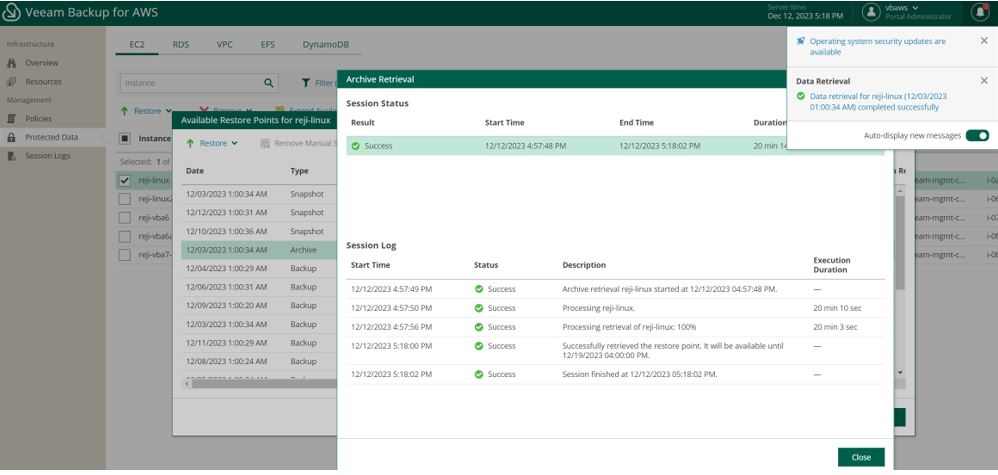
Task: Open the Restore dropdown in main toolbar
Action: [147, 111]
